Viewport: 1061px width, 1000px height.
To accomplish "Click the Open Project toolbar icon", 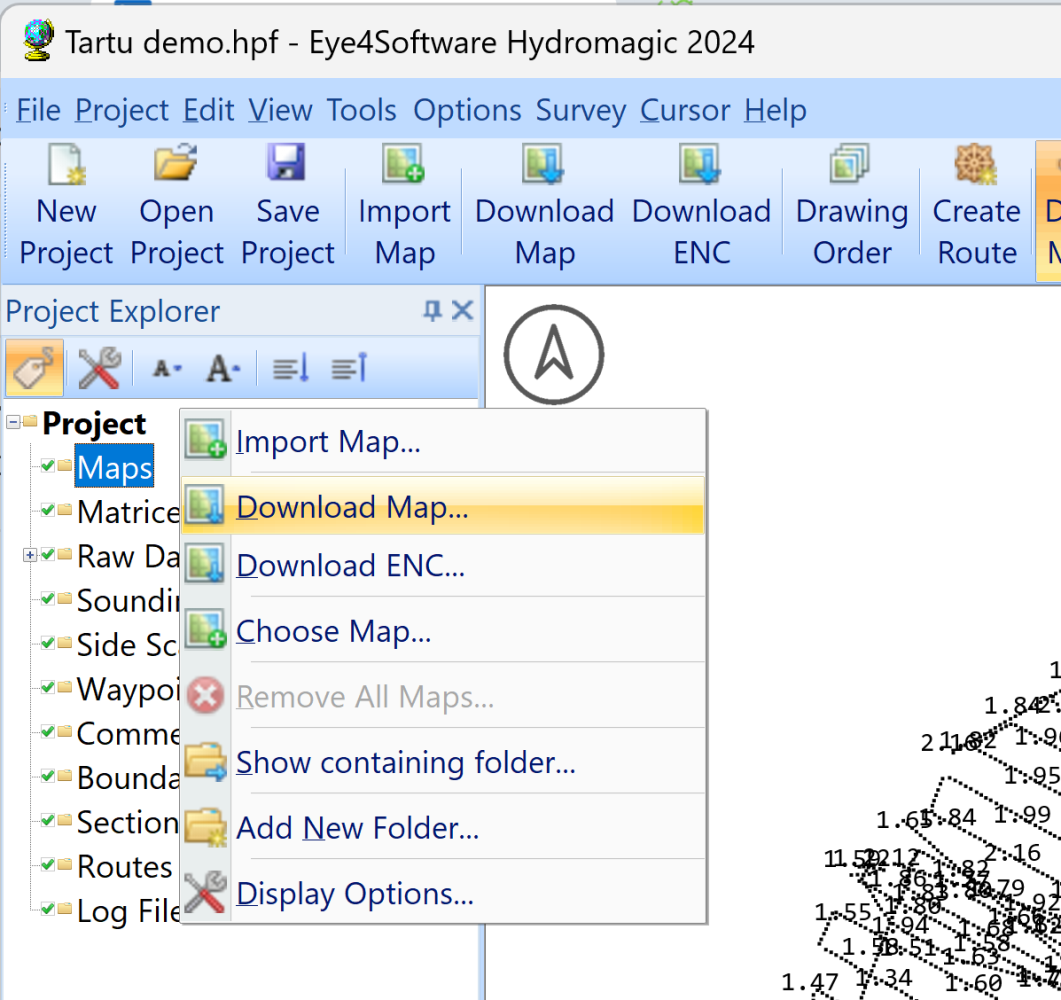I will [176, 163].
